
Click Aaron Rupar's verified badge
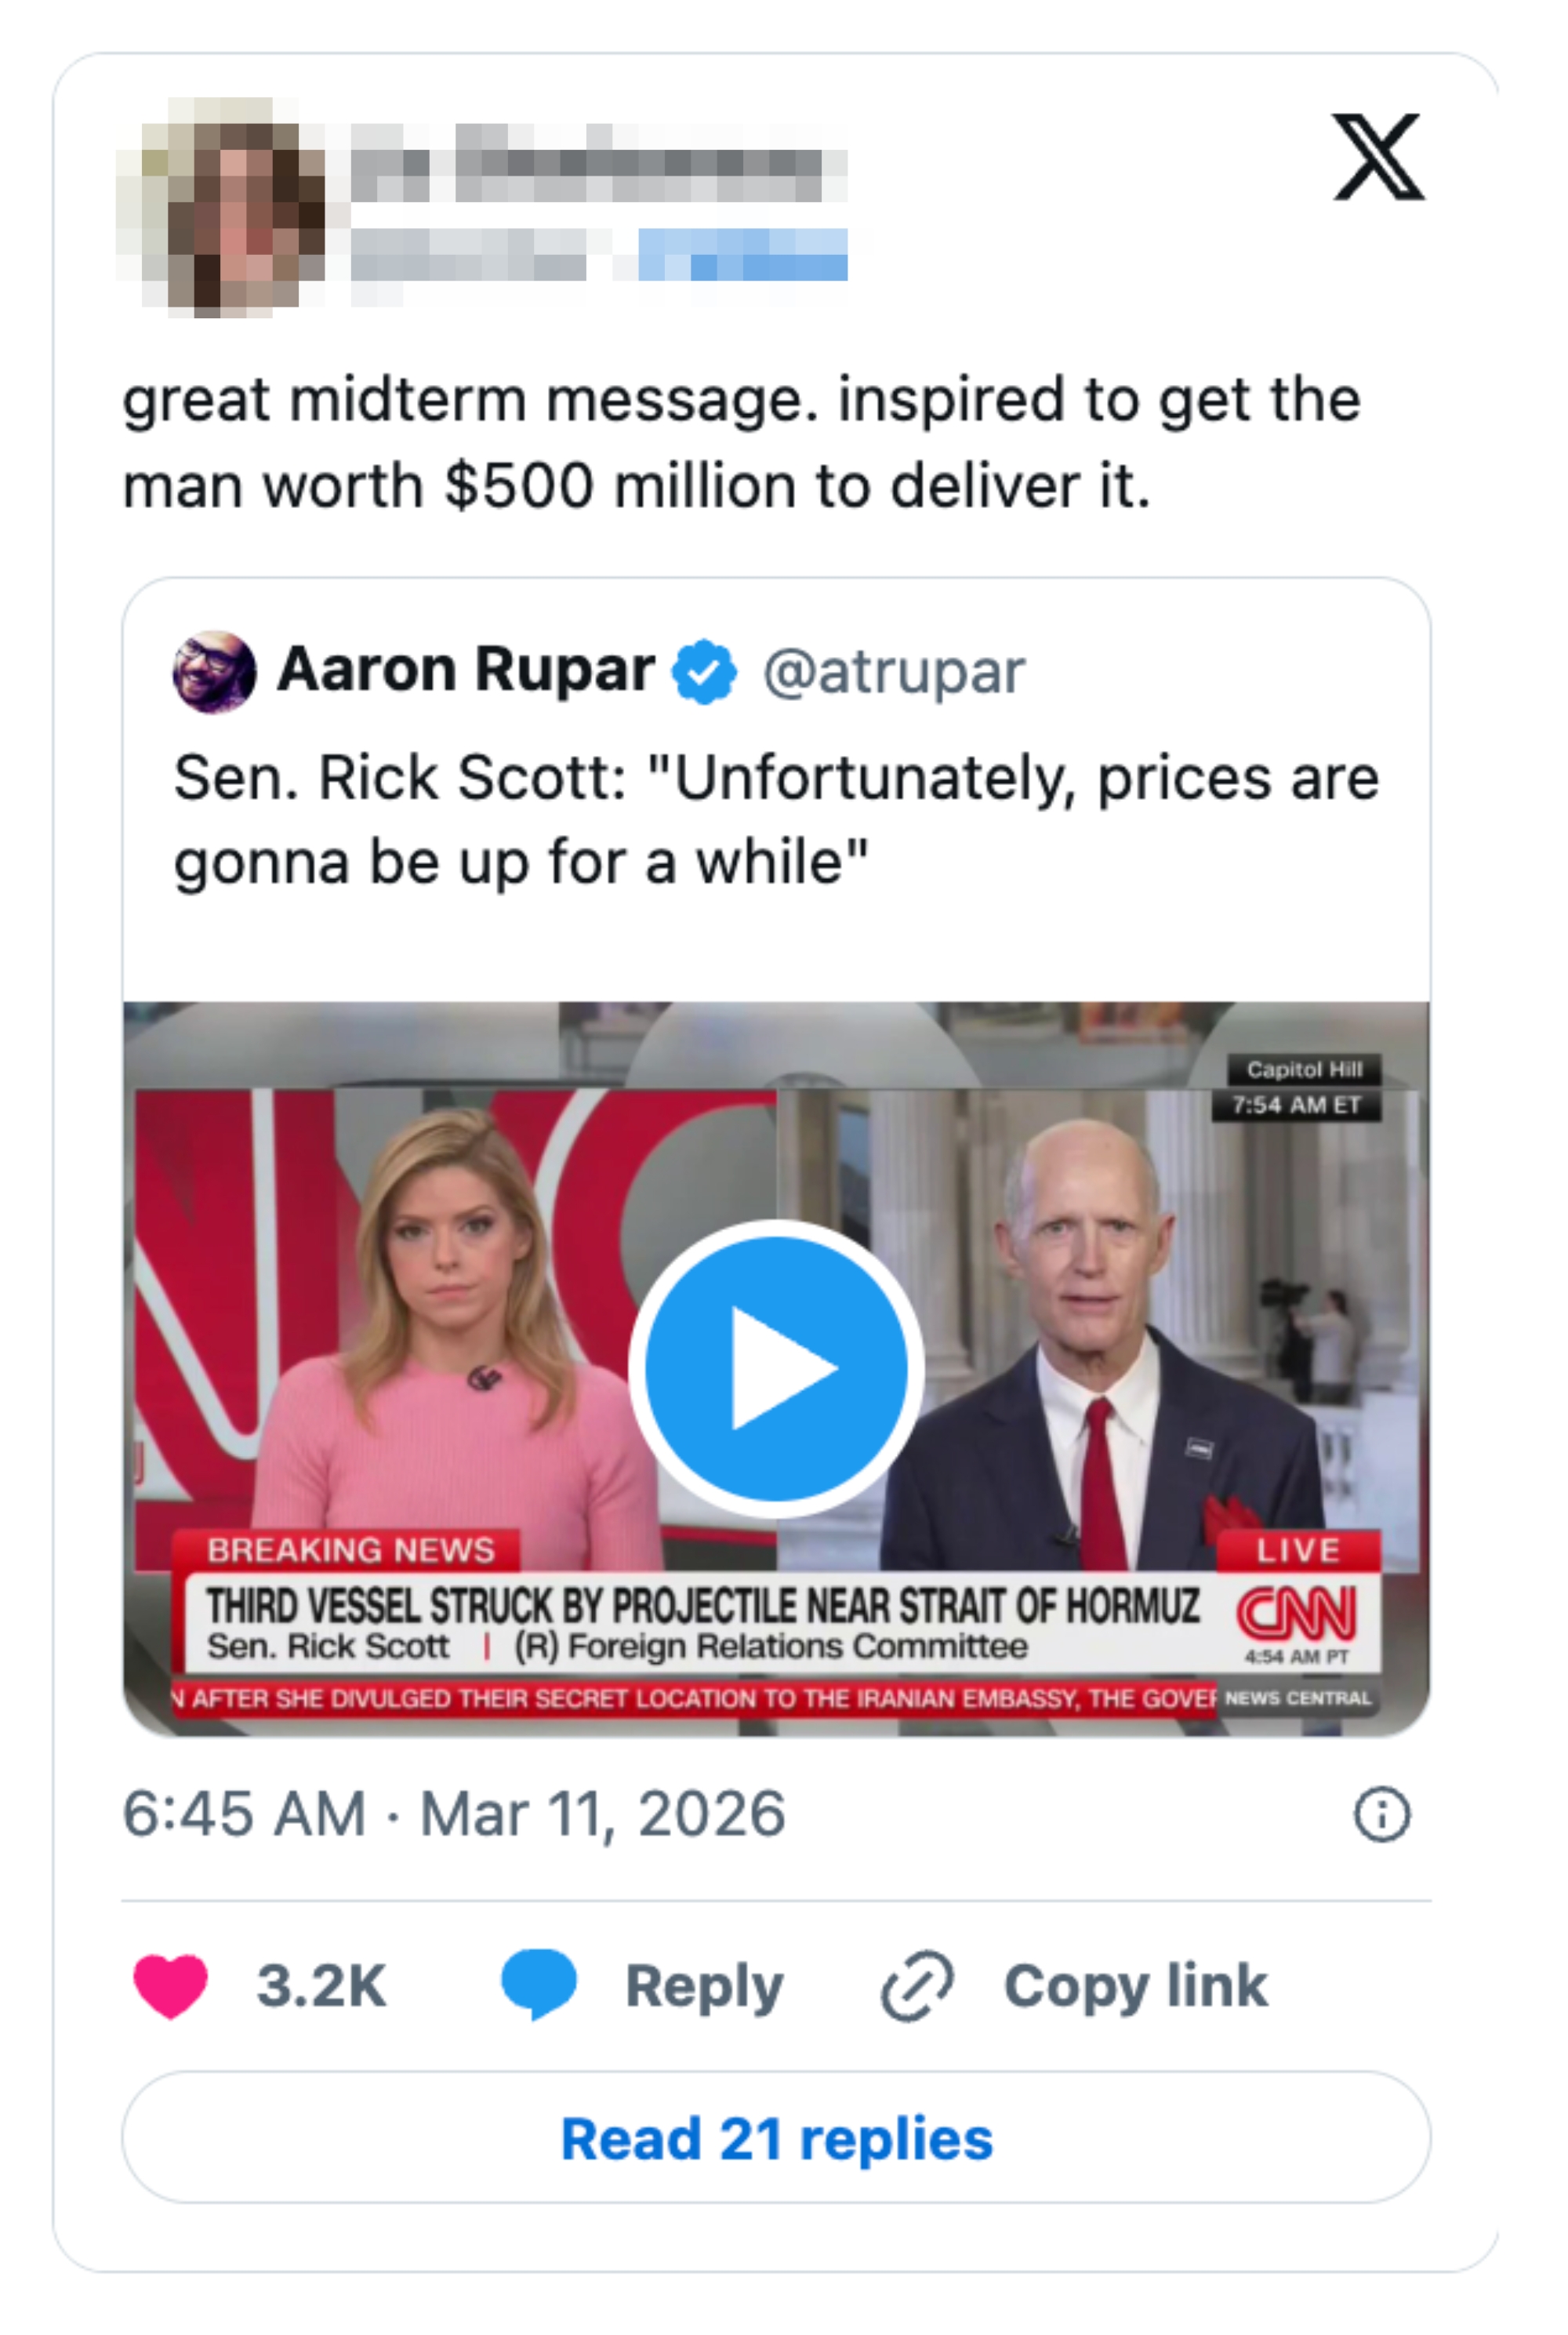[x=704, y=671]
